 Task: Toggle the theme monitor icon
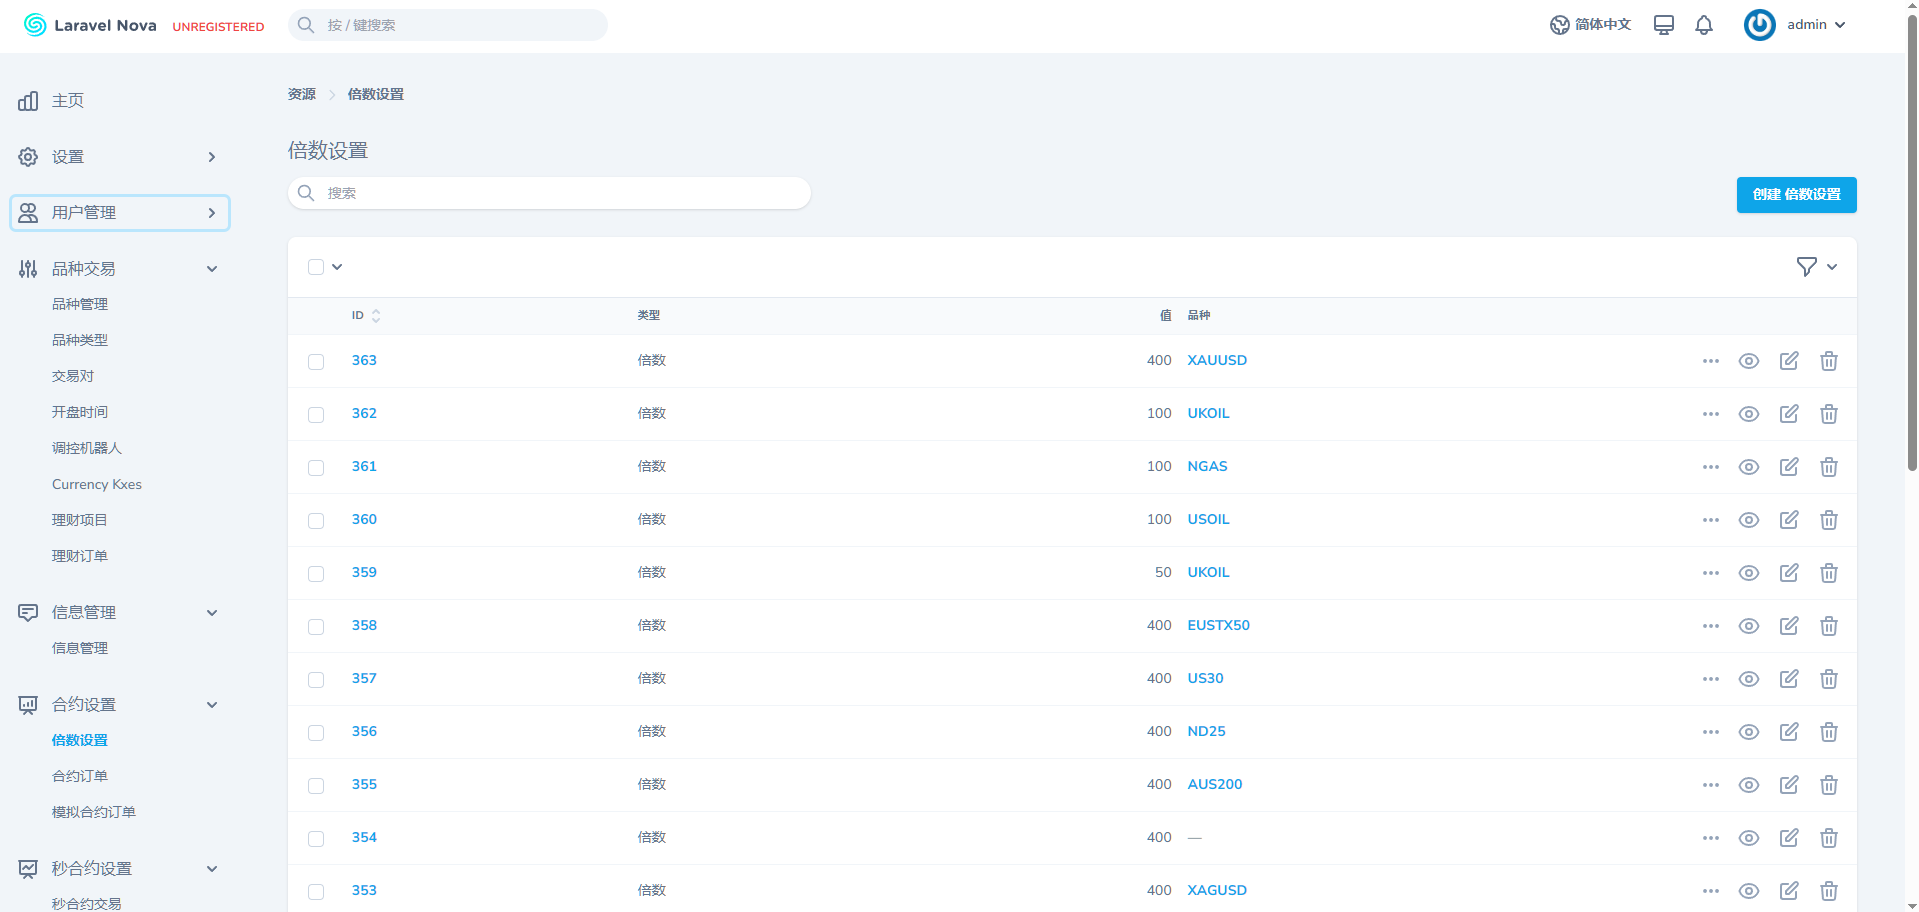1664,25
